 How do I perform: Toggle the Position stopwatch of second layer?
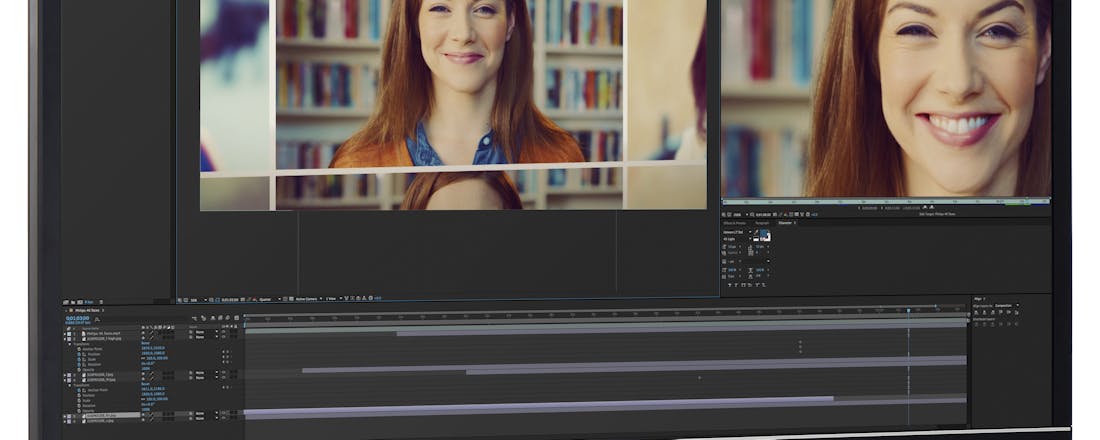(x=81, y=354)
